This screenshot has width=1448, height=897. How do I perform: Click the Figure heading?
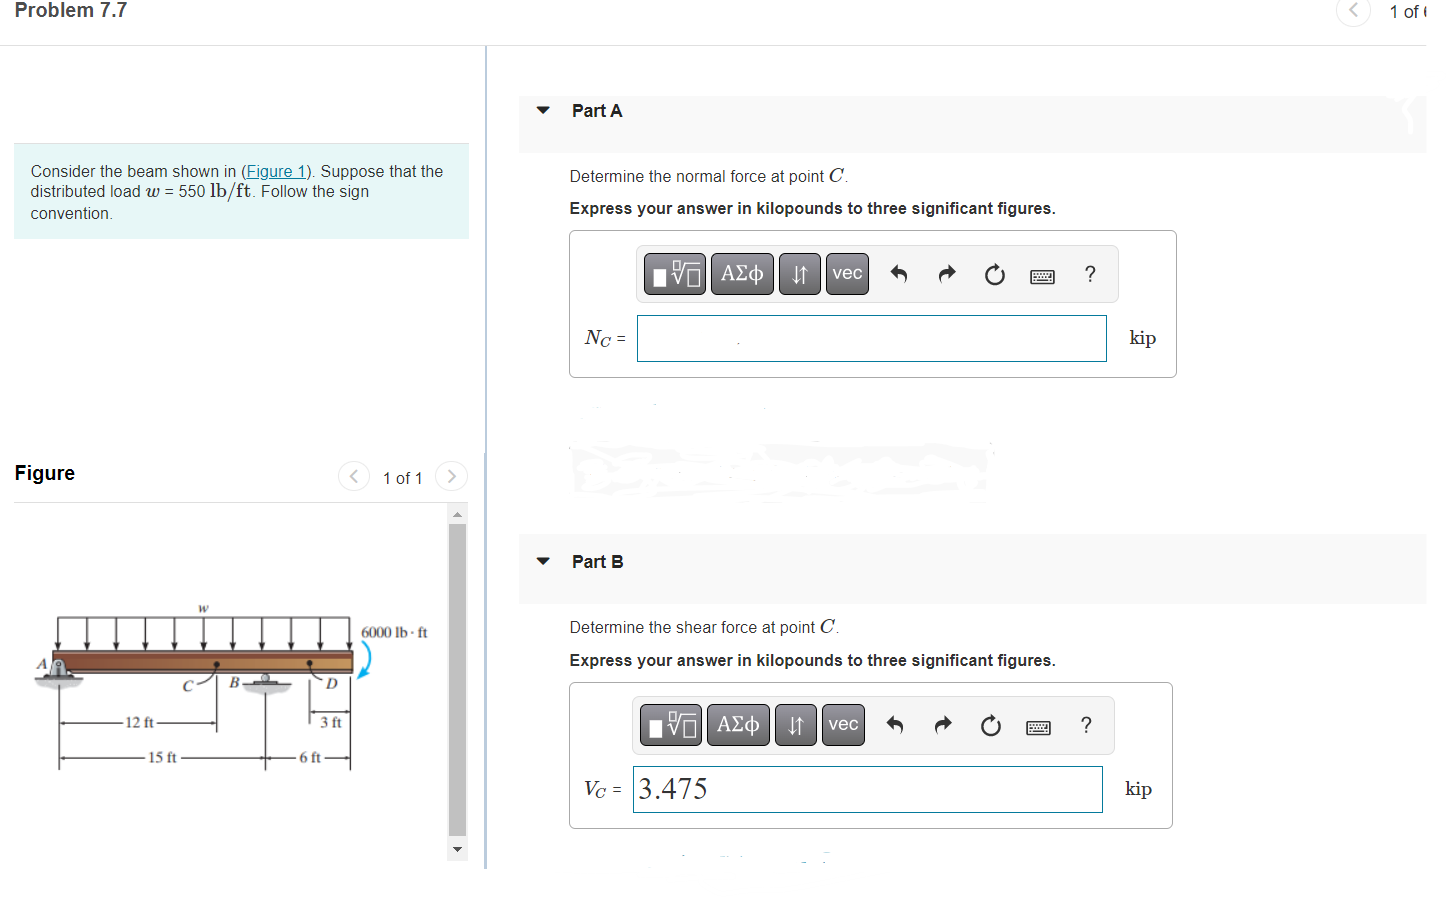click(45, 473)
